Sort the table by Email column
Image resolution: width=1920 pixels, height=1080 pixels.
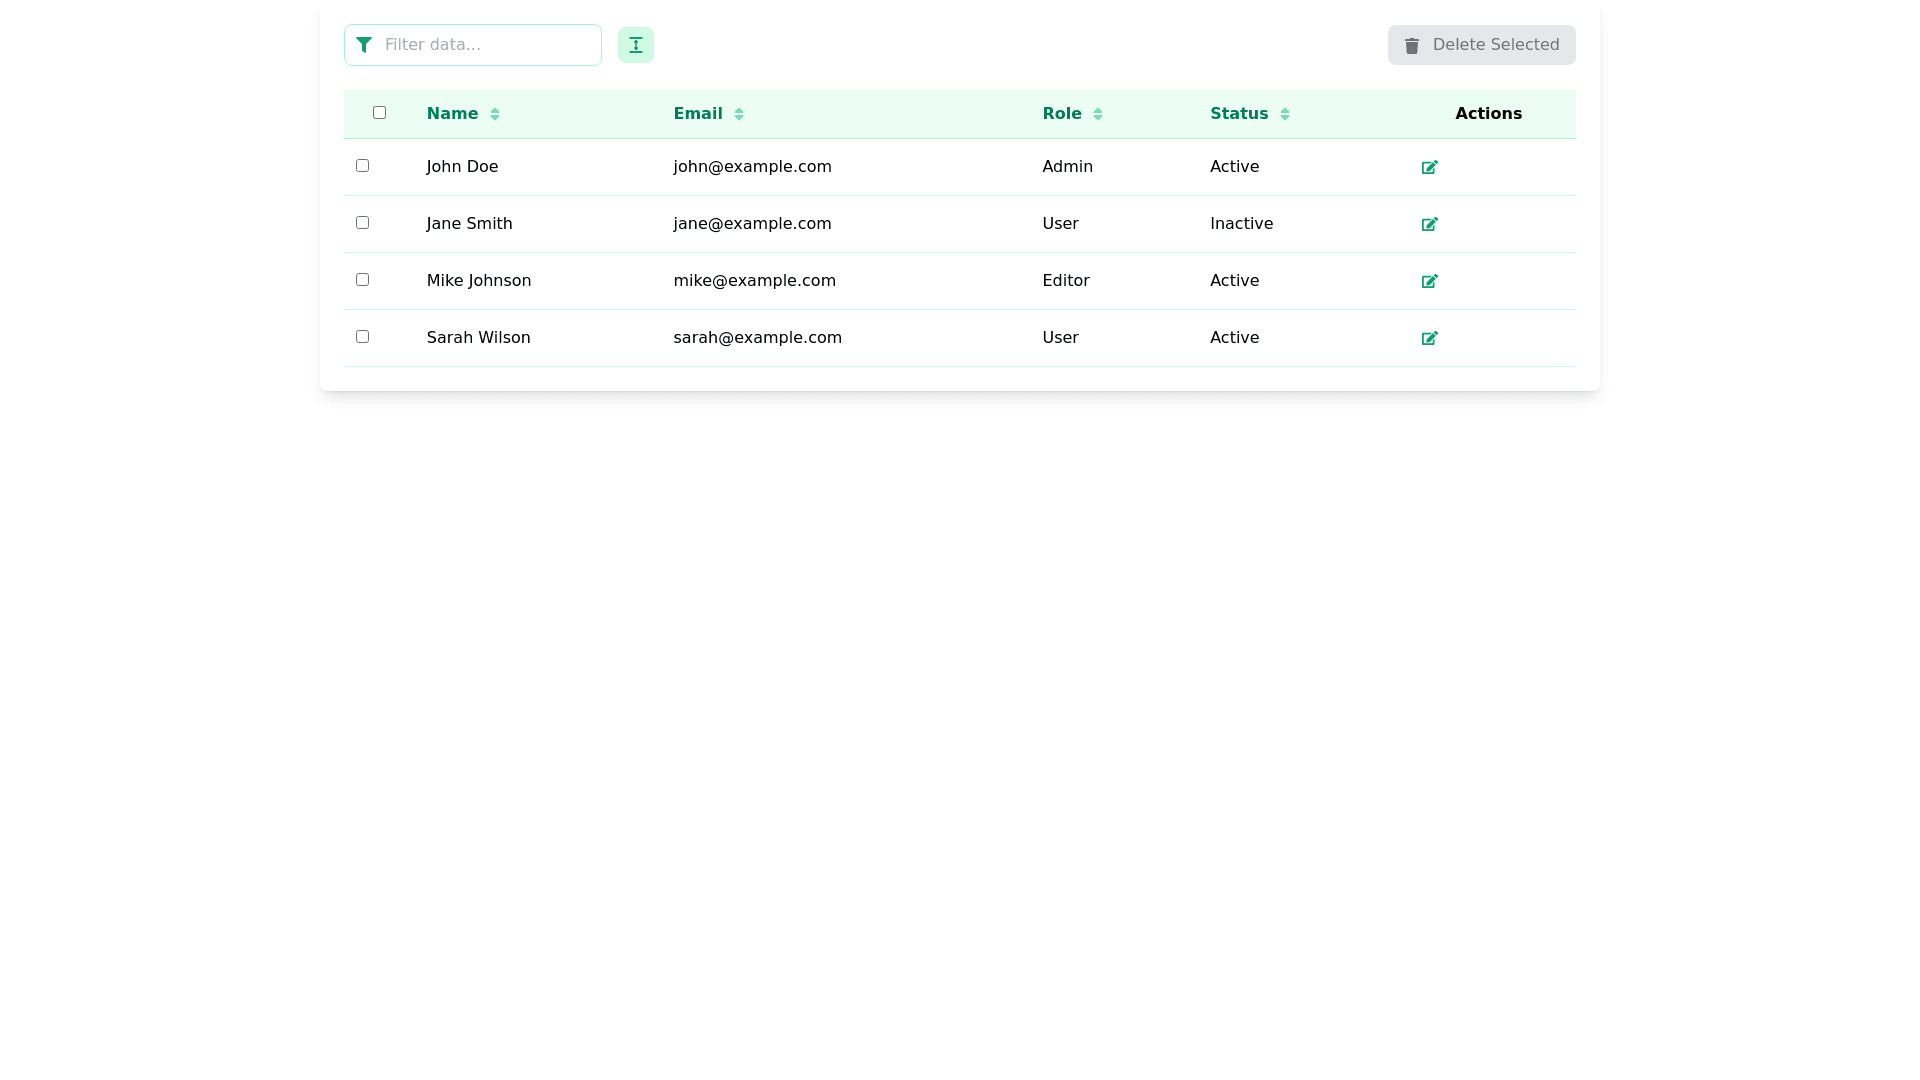coord(739,114)
